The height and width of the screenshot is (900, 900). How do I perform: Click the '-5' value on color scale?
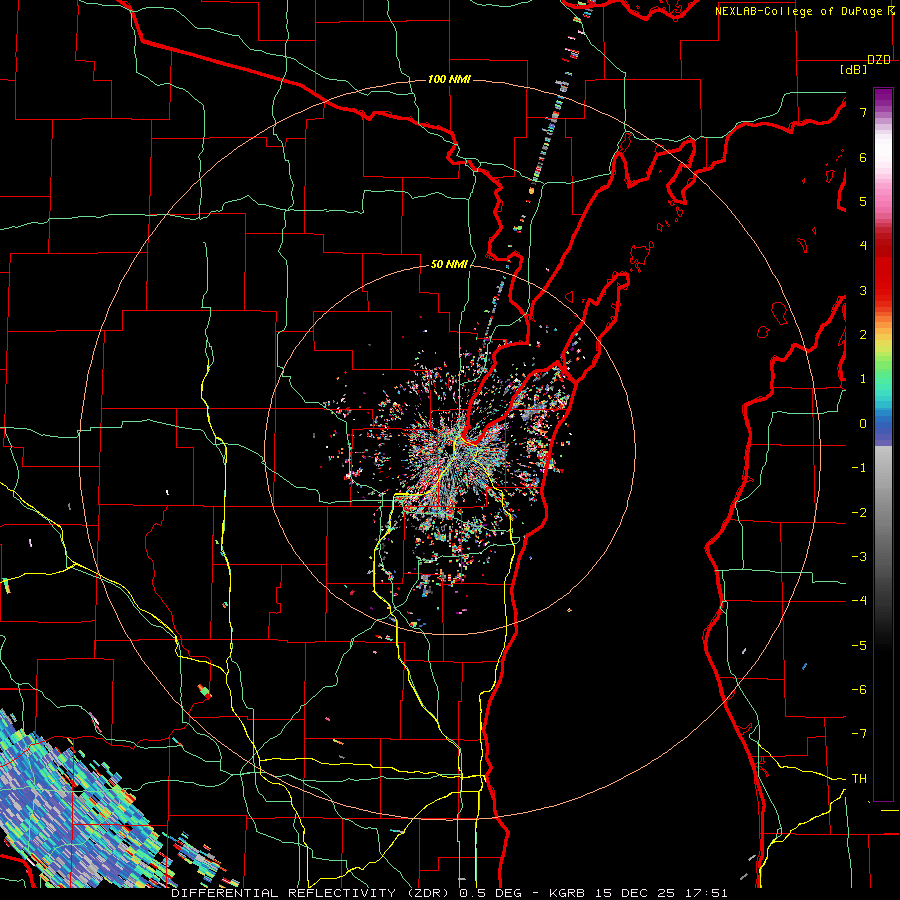859,646
